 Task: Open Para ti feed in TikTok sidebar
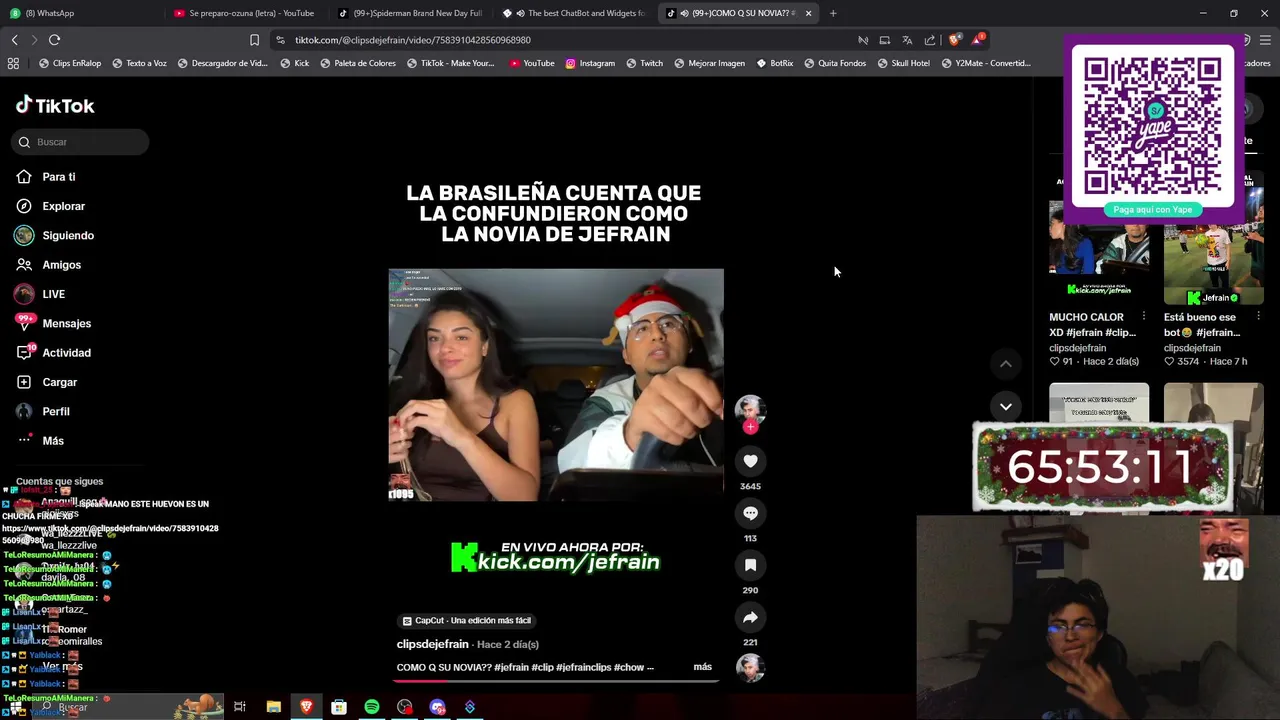coord(59,177)
